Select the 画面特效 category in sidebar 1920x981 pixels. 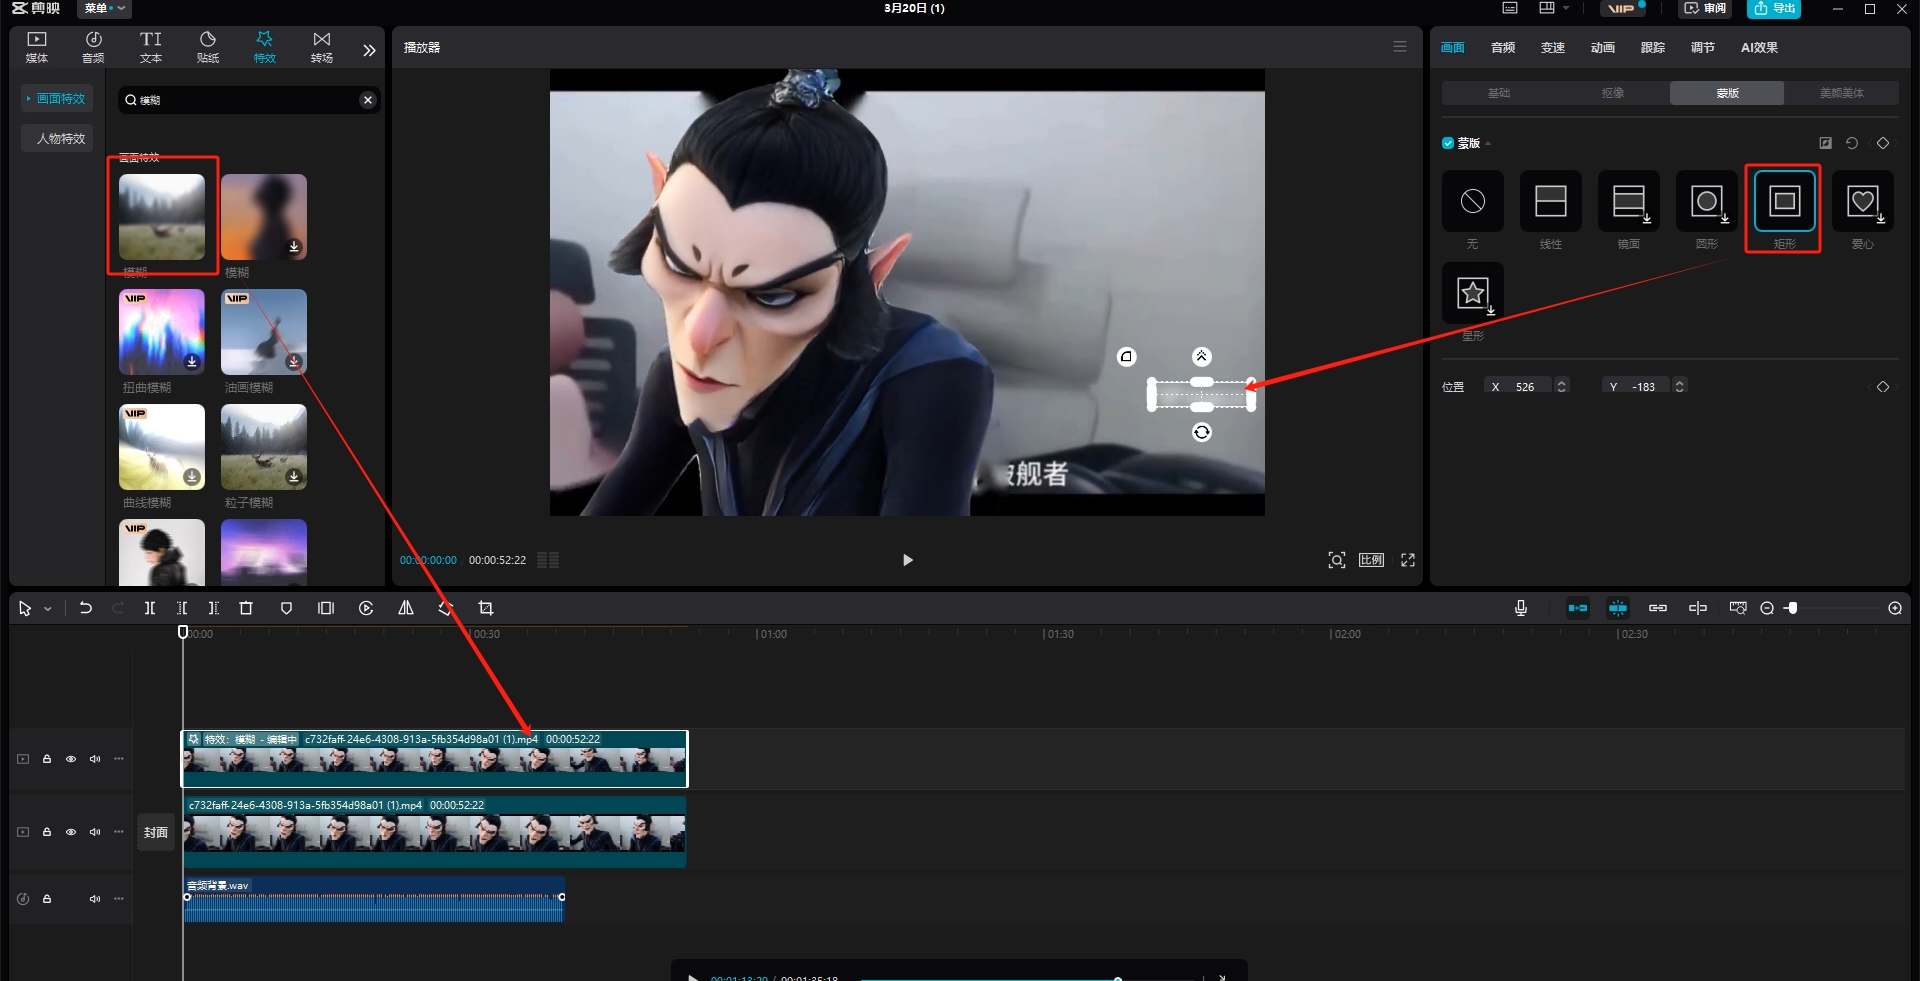(58, 98)
